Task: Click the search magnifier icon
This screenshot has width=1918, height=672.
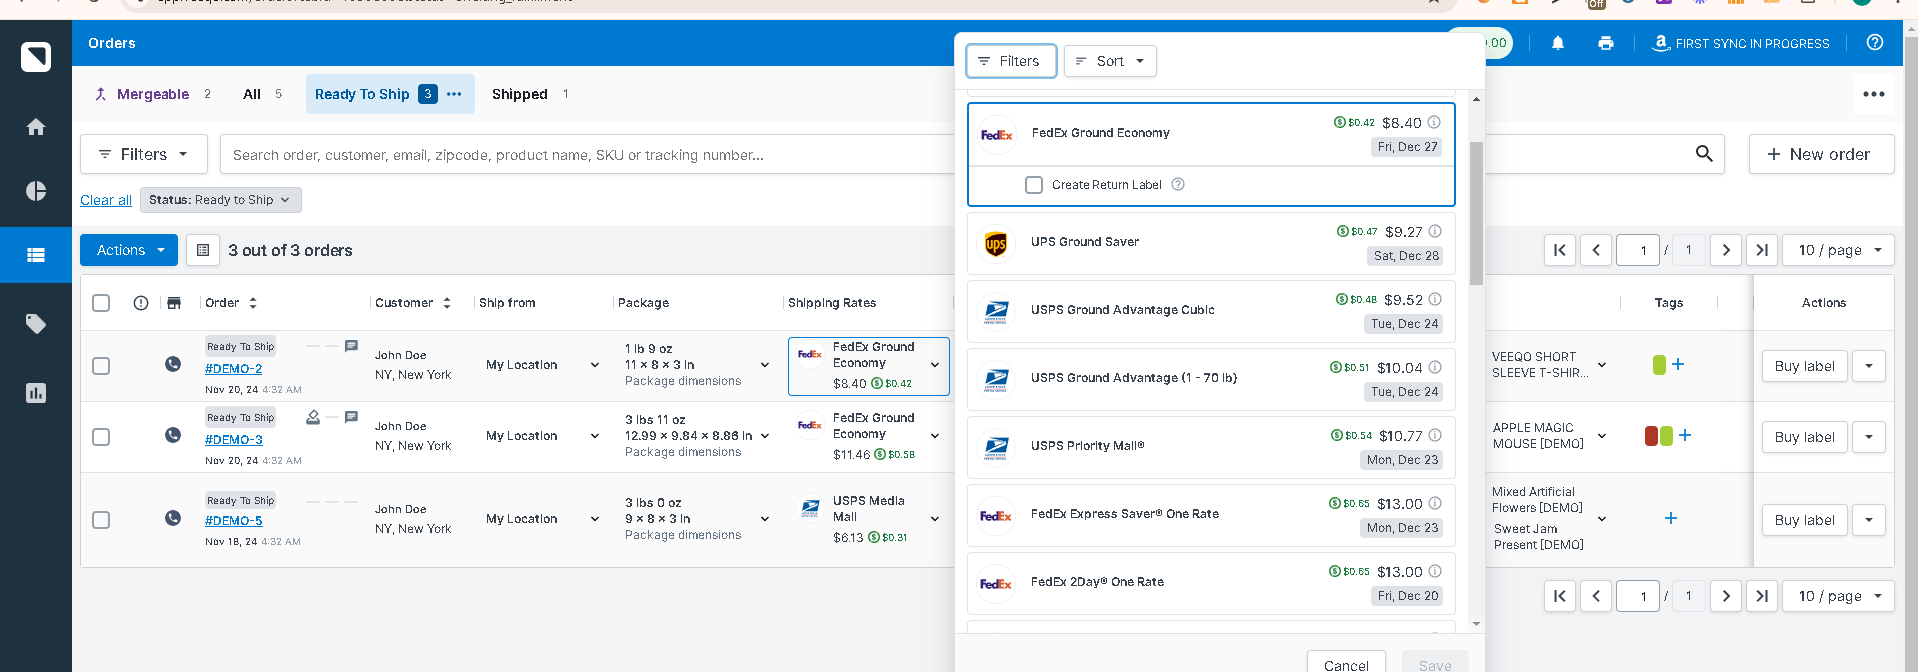Action: pos(1704,154)
